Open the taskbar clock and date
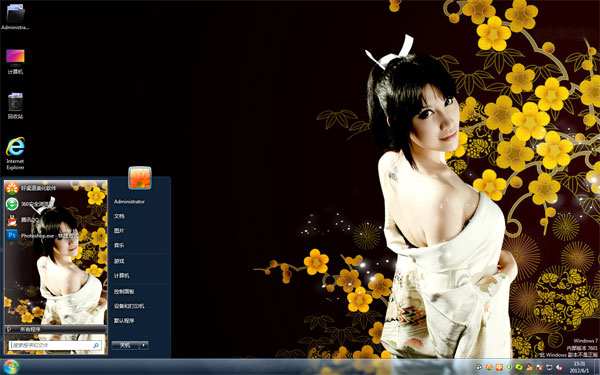The height and width of the screenshot is (375, 600). (579, 367)
